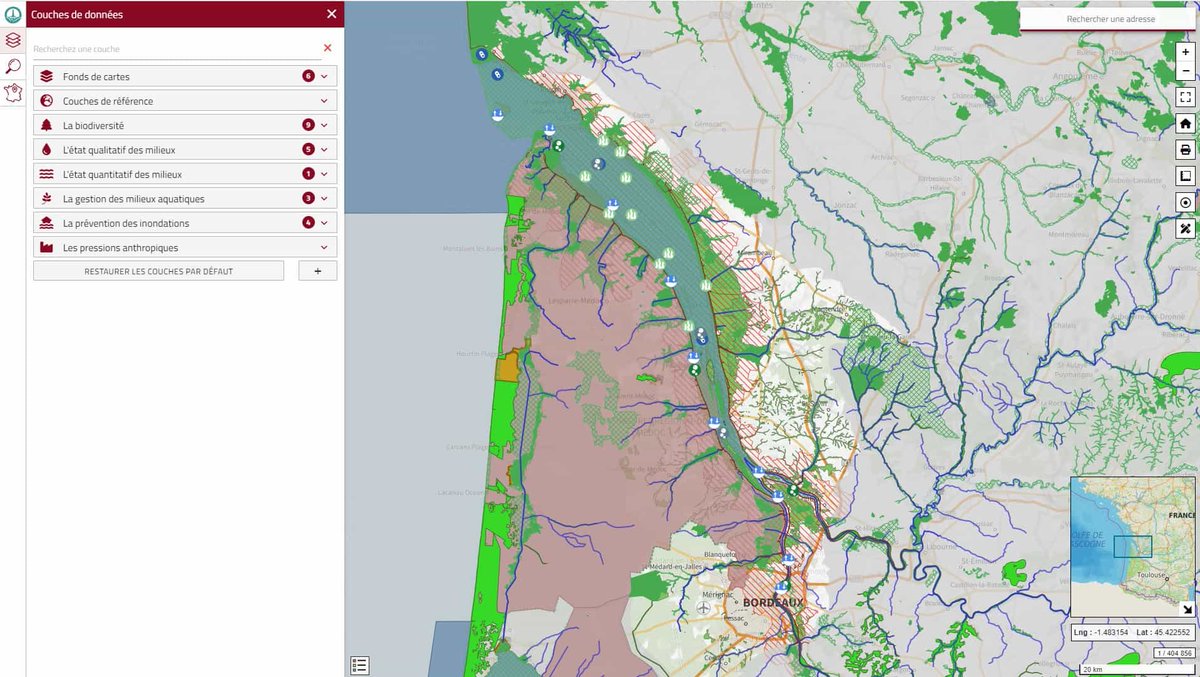Activate the geolocation target icon
Screen dimensions: 1200x677
click(1185, 202)
